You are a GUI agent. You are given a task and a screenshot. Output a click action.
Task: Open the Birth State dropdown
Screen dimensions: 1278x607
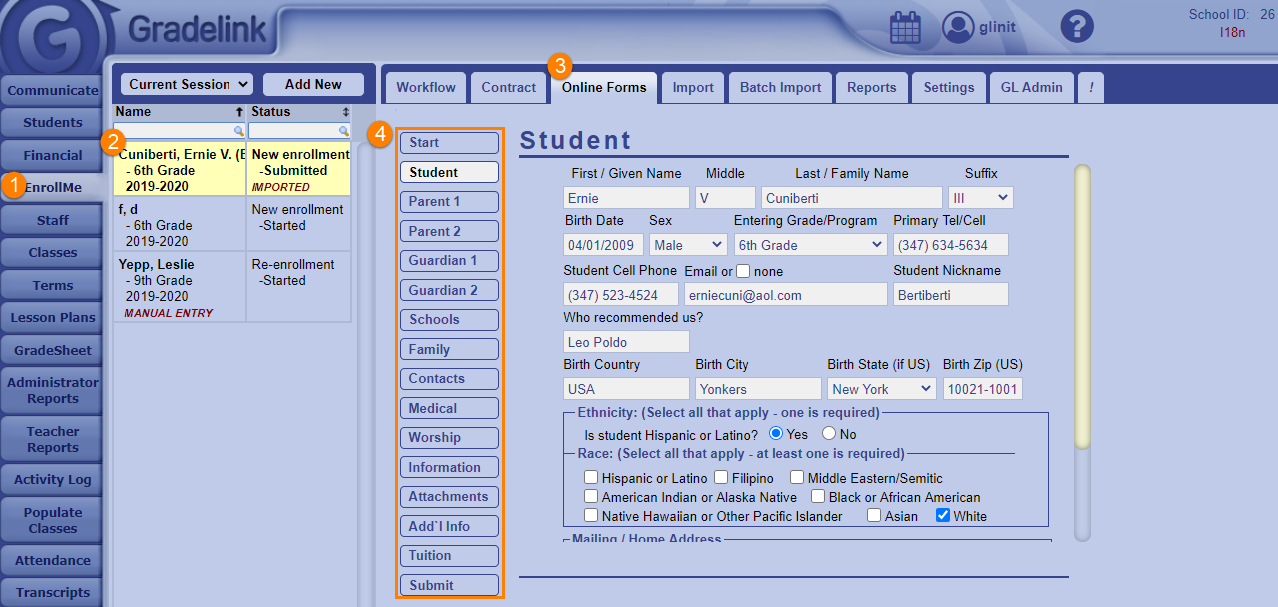click(x=881, y=389)
